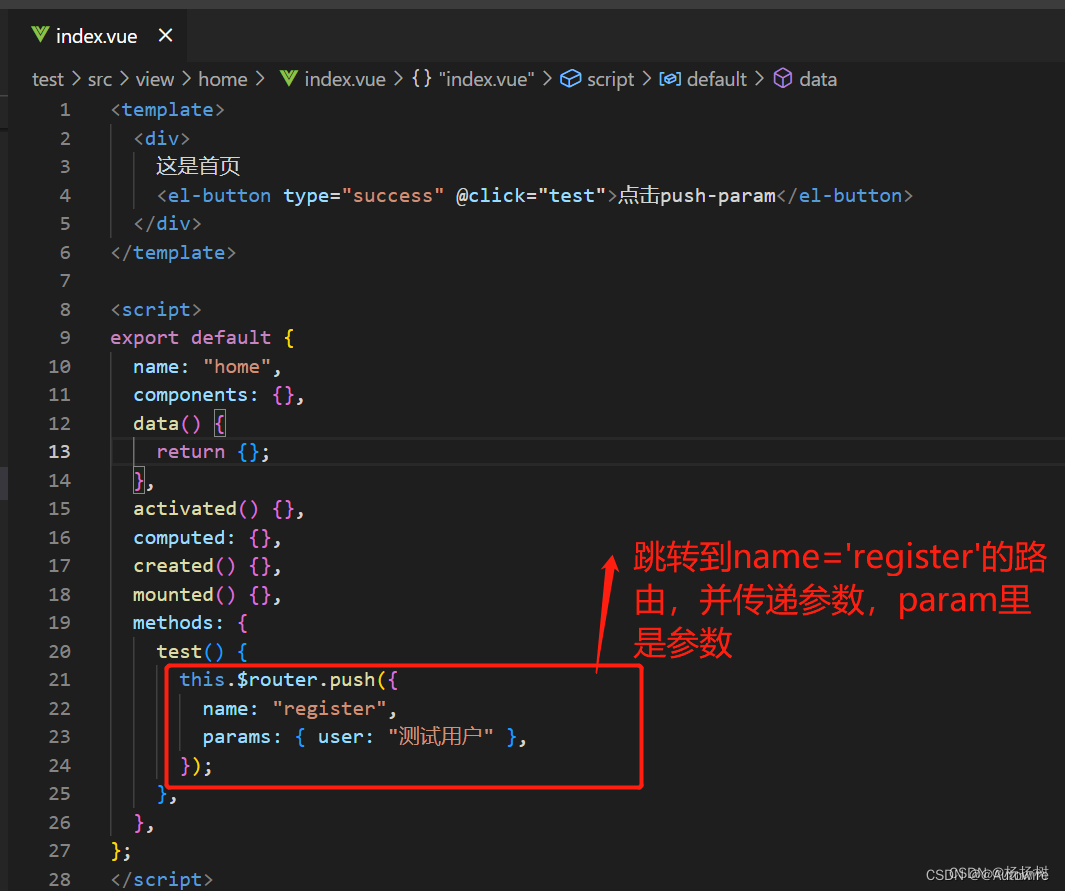Click the "success" type attribute value

click(393, 196)
